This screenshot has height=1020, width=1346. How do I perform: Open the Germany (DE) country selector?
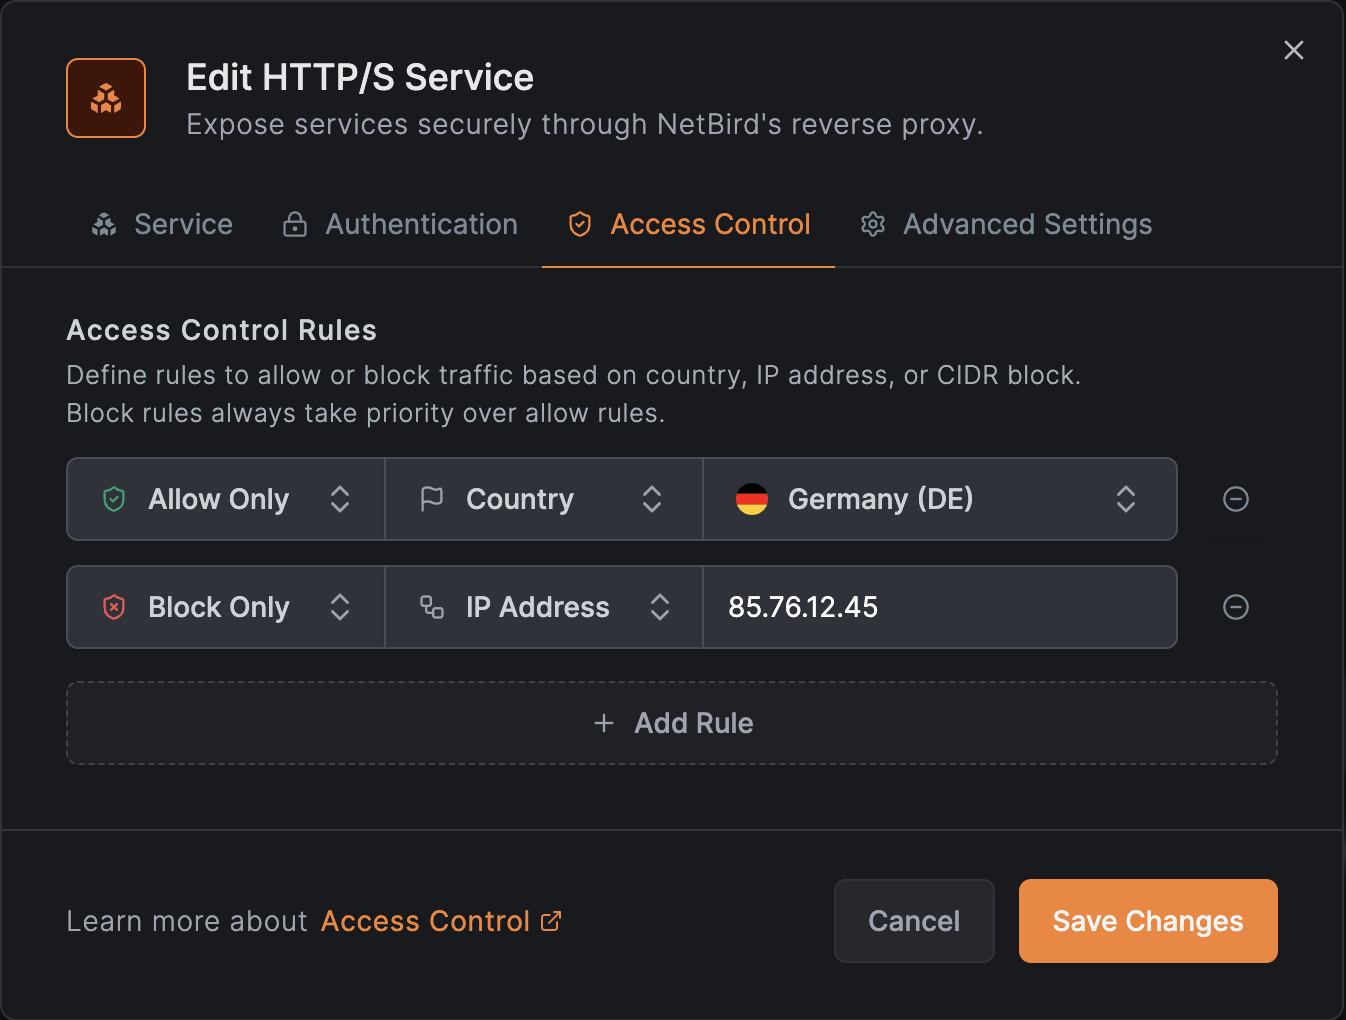(x=939, y=499)
